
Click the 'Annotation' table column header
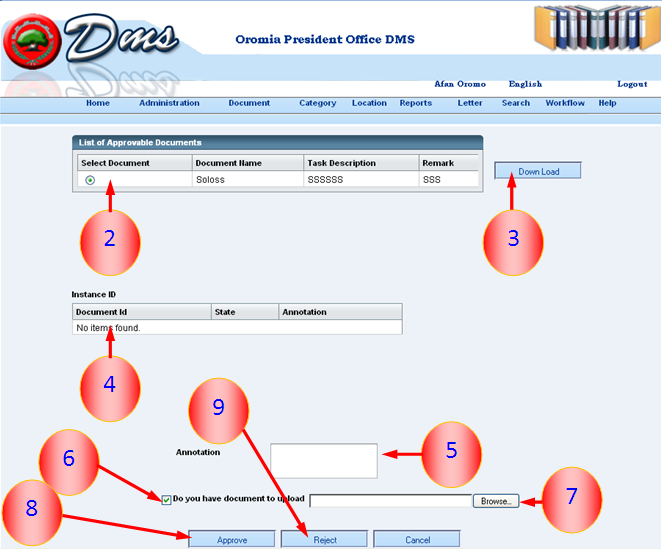[340, 312]
